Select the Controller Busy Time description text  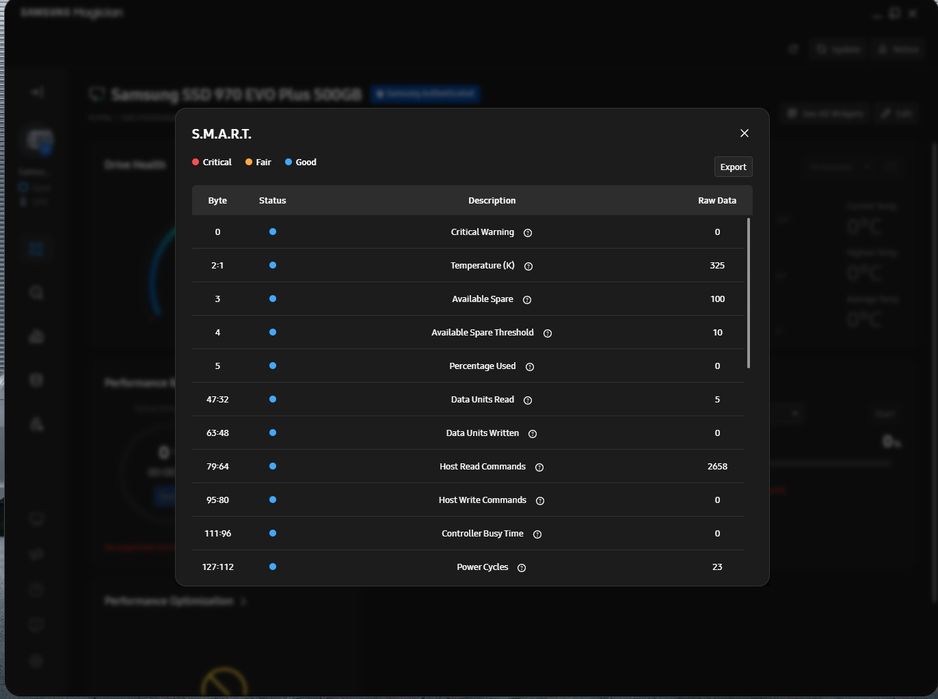(x=482, y=533)
